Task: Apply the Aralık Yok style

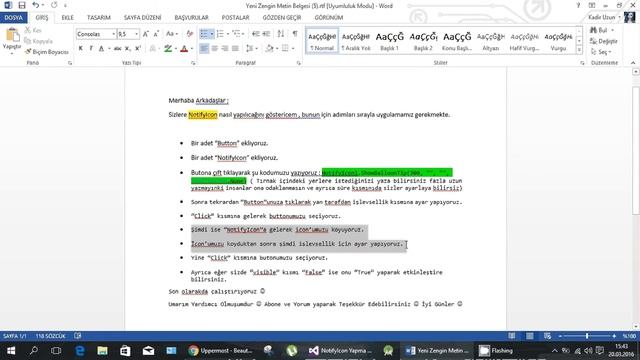Action: point(356,41)
